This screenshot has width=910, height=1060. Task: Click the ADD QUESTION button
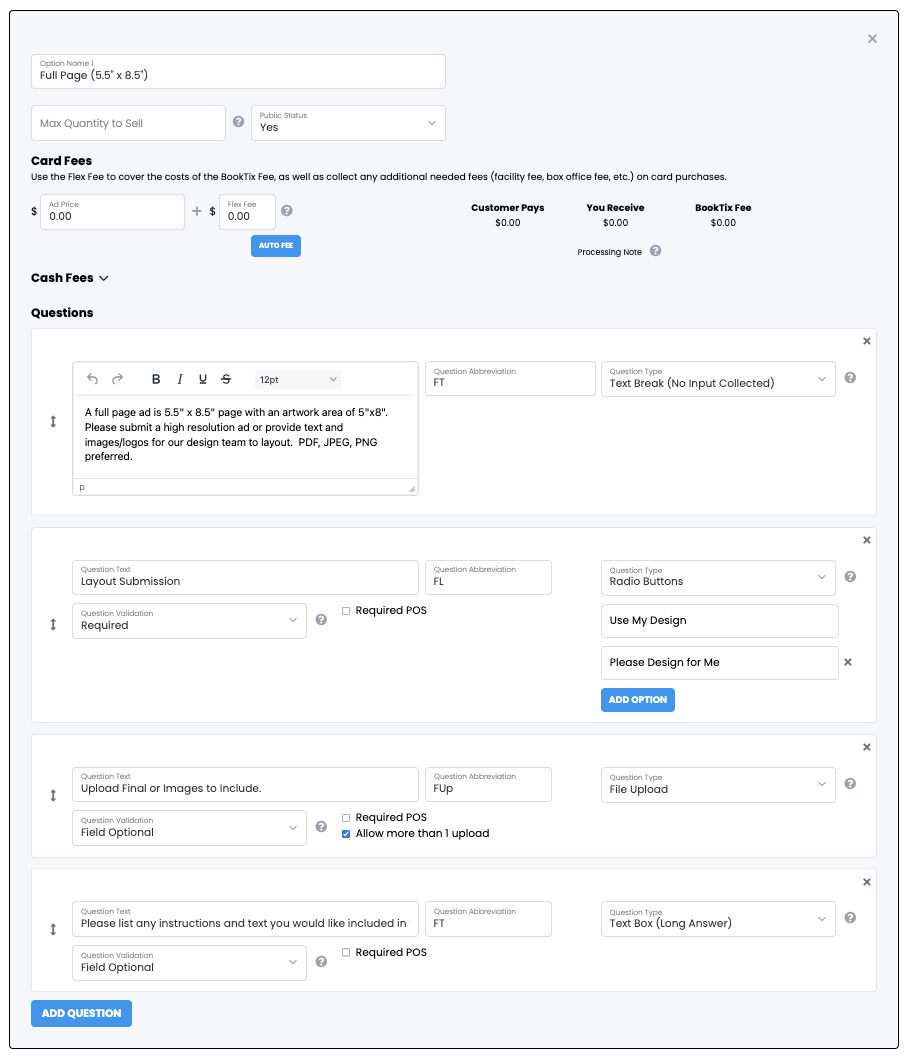(x=81, y=1013)
